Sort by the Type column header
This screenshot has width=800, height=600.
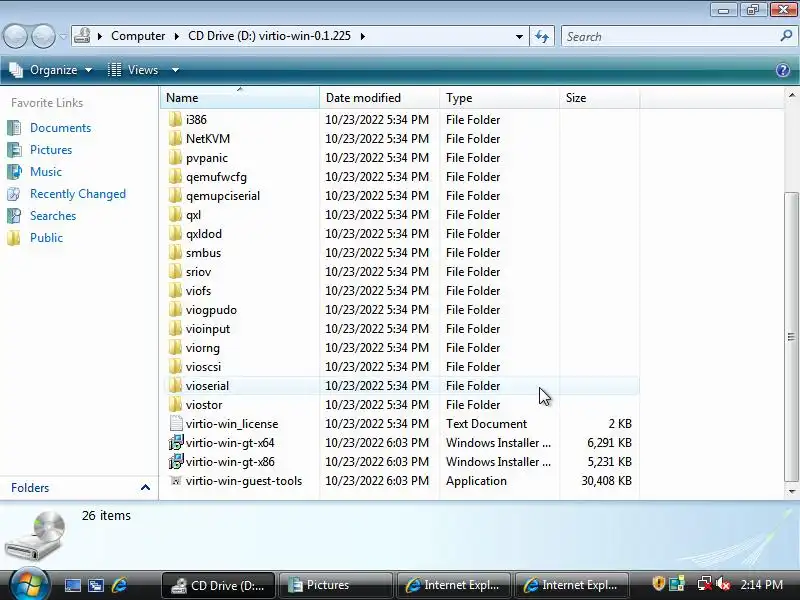(x=499, y=97)
